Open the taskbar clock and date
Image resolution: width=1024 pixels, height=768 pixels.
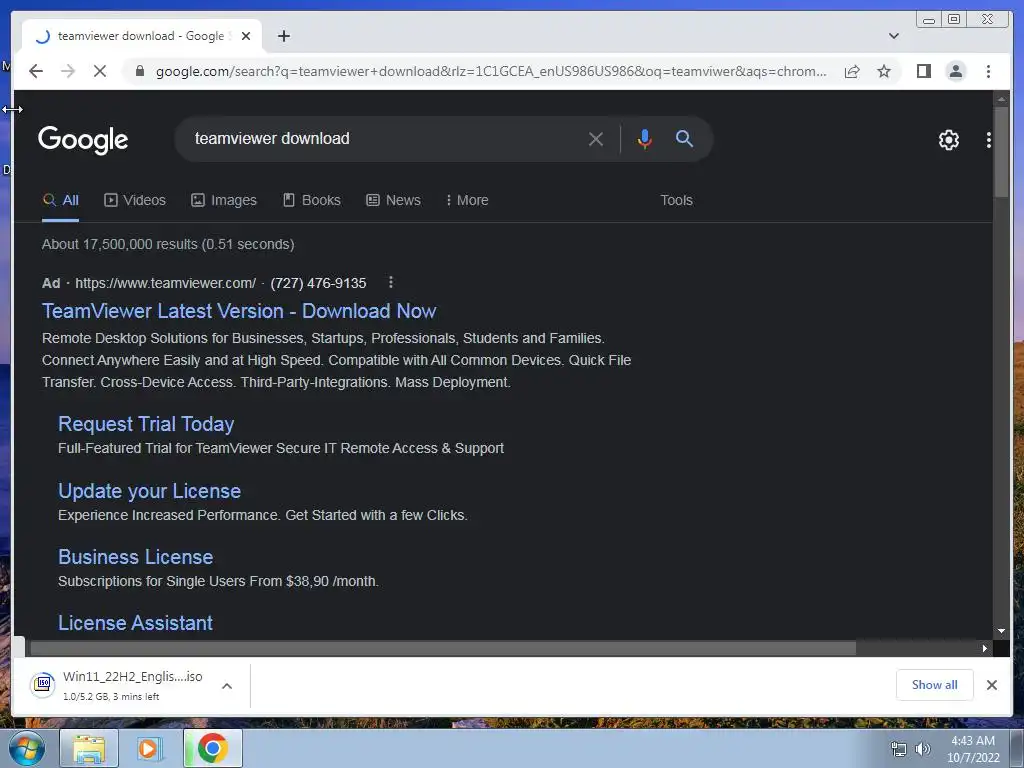pos(973,749)
